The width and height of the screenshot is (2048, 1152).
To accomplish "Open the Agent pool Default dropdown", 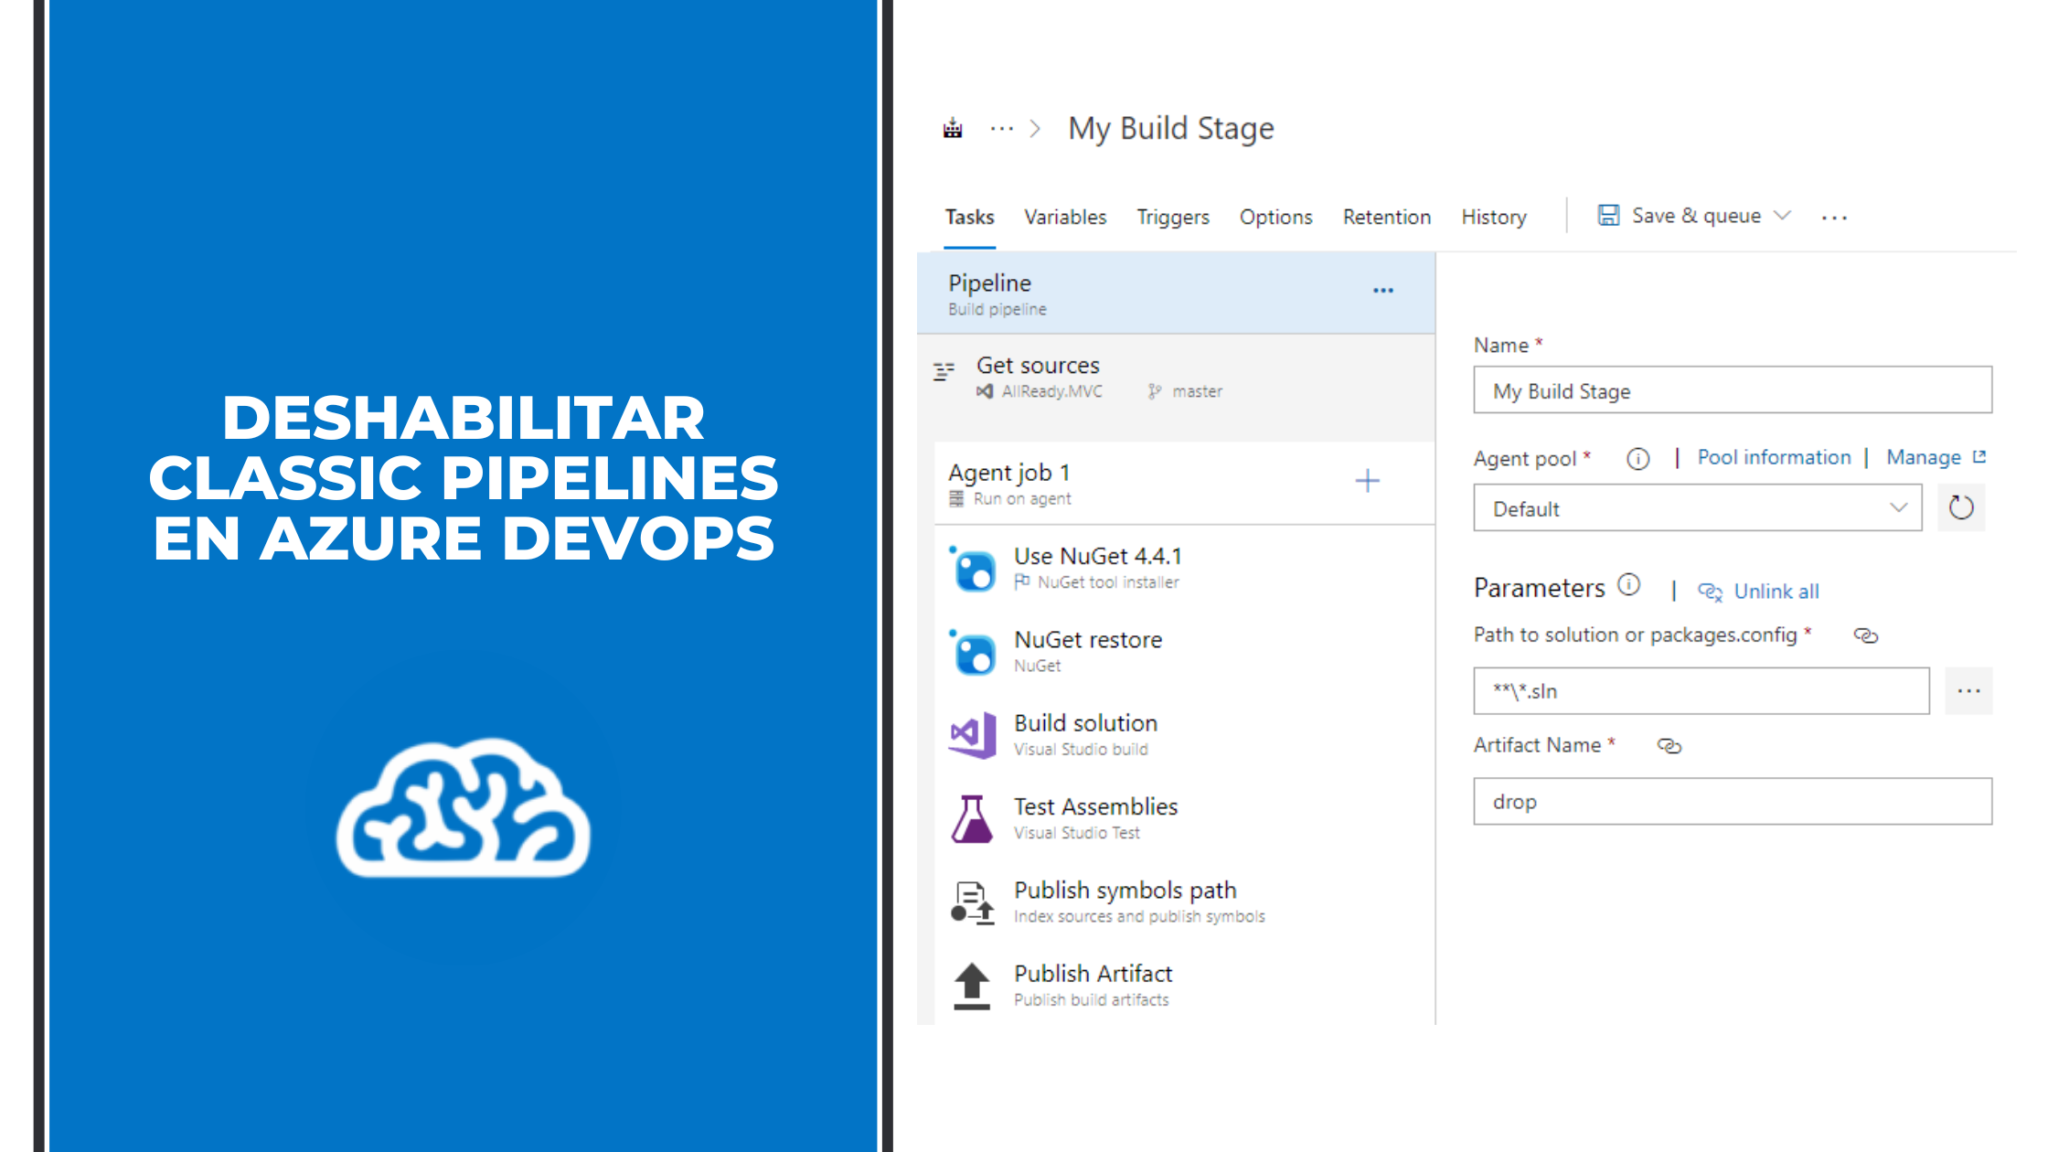I will point(1697,508).
